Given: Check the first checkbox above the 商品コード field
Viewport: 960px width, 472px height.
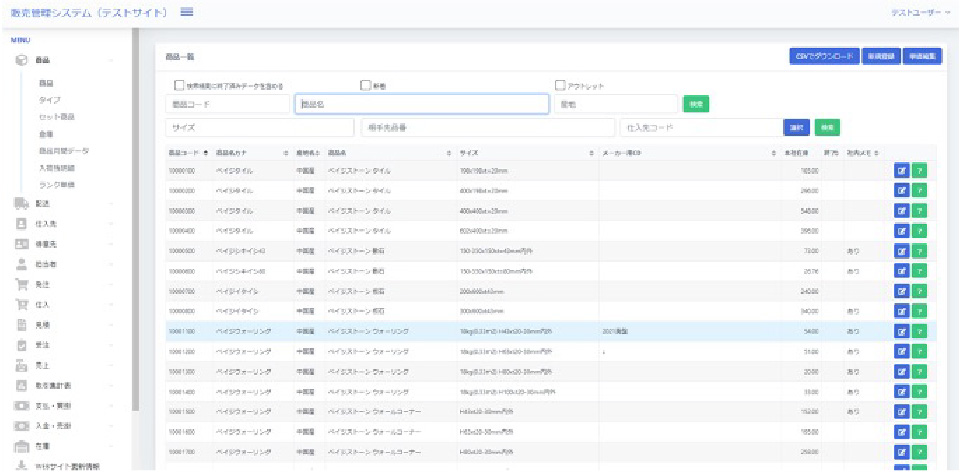Looking at the screenshot, I should (180, 86).
